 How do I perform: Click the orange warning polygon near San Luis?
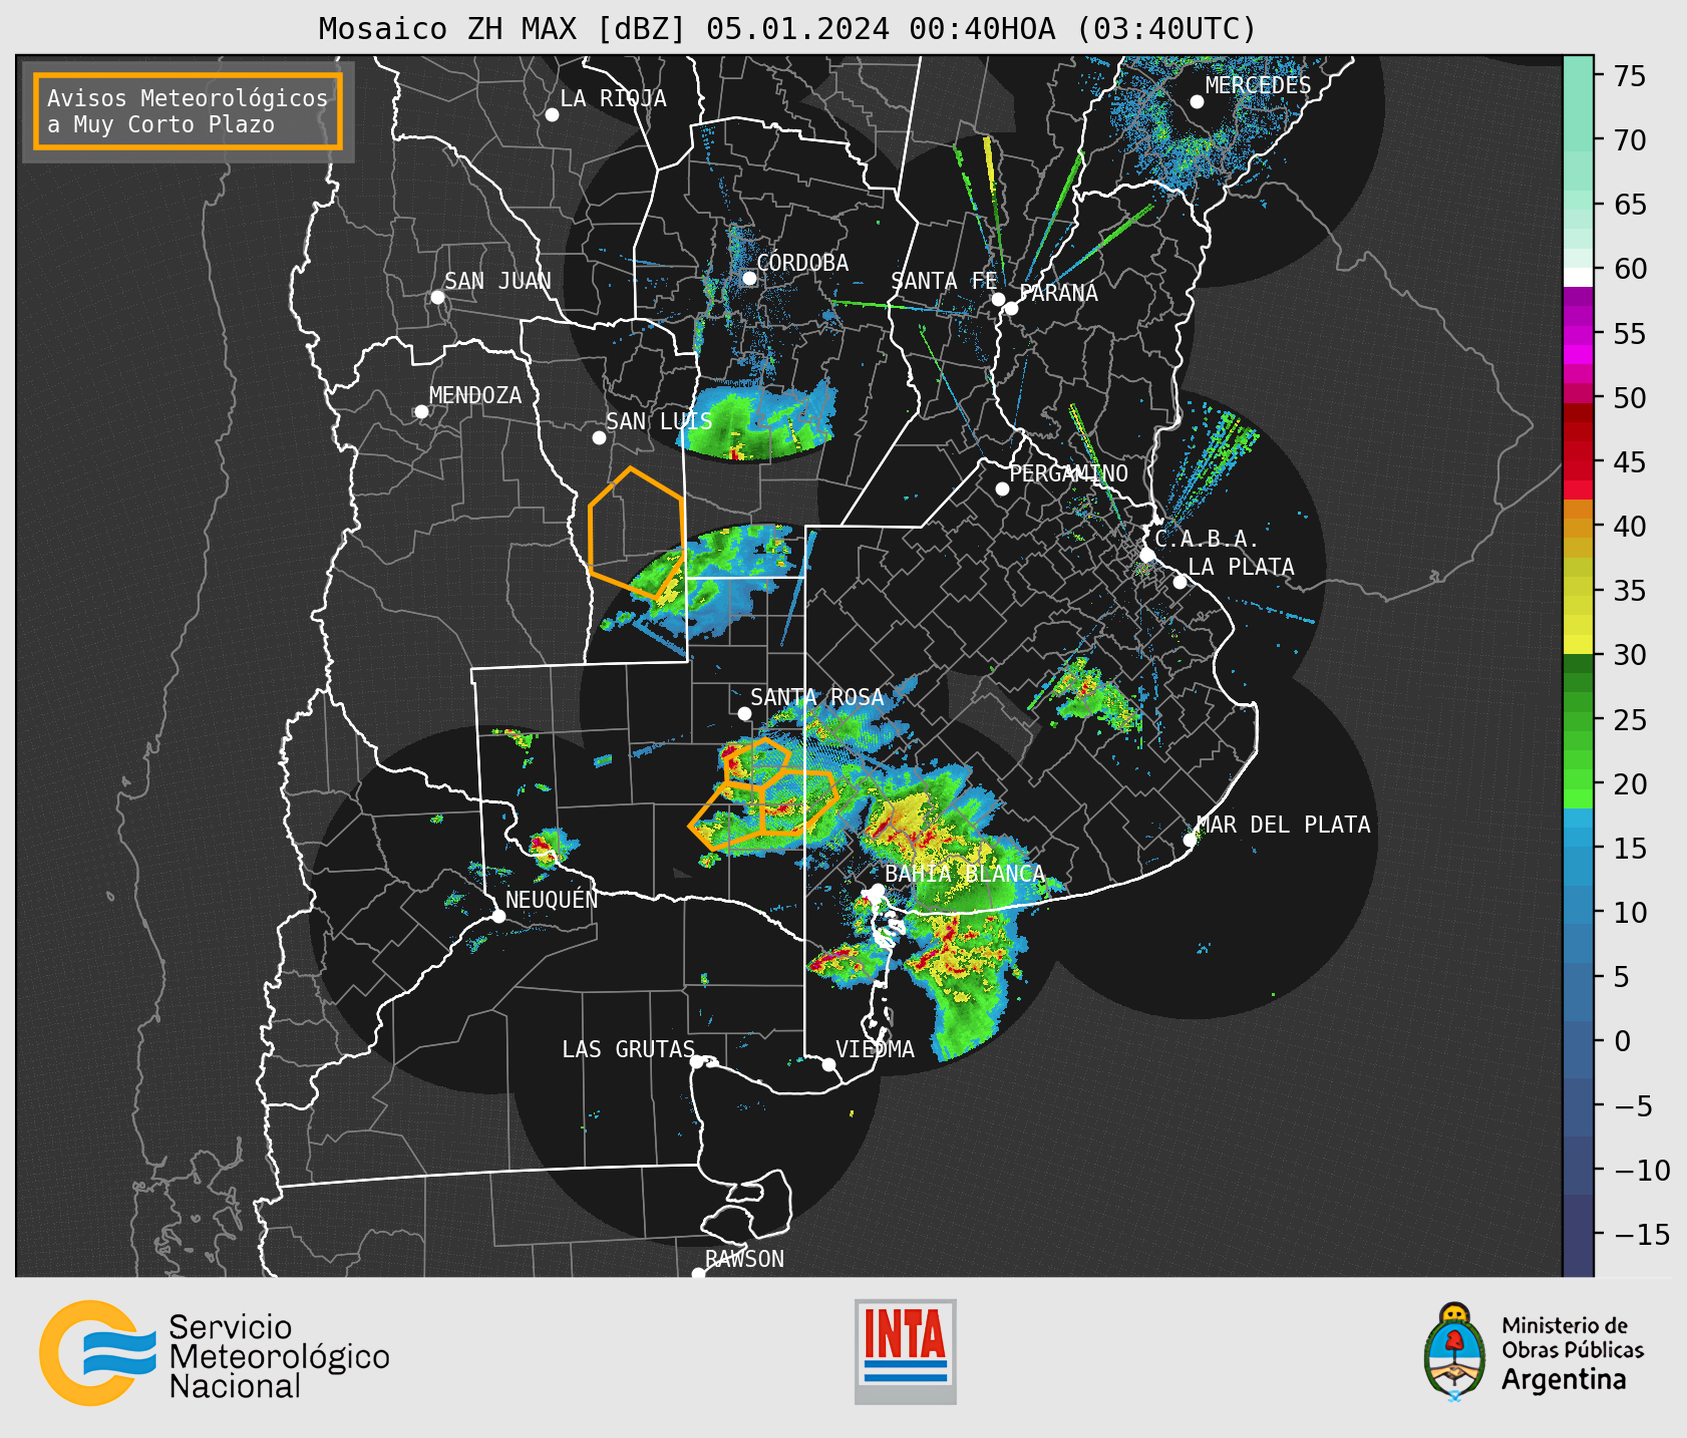[x=636, y=534]
